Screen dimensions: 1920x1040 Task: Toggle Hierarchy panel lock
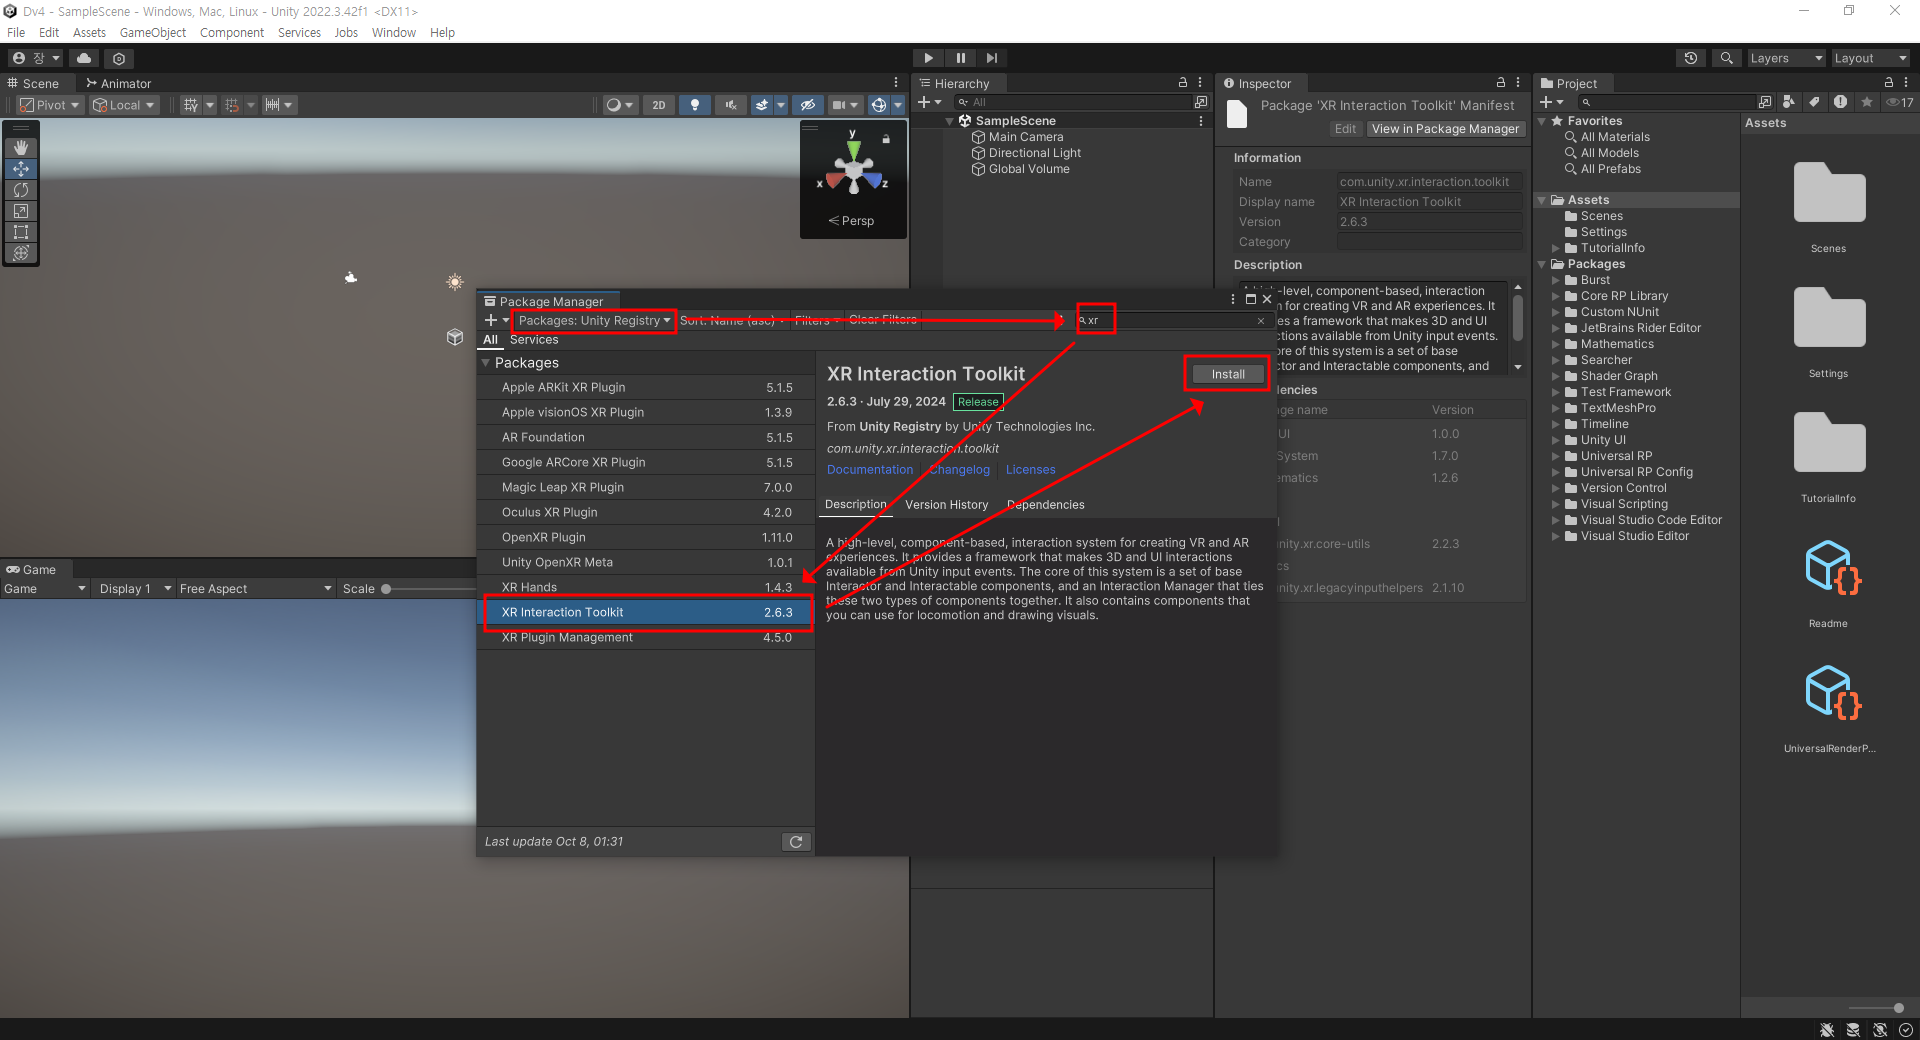1182,83
